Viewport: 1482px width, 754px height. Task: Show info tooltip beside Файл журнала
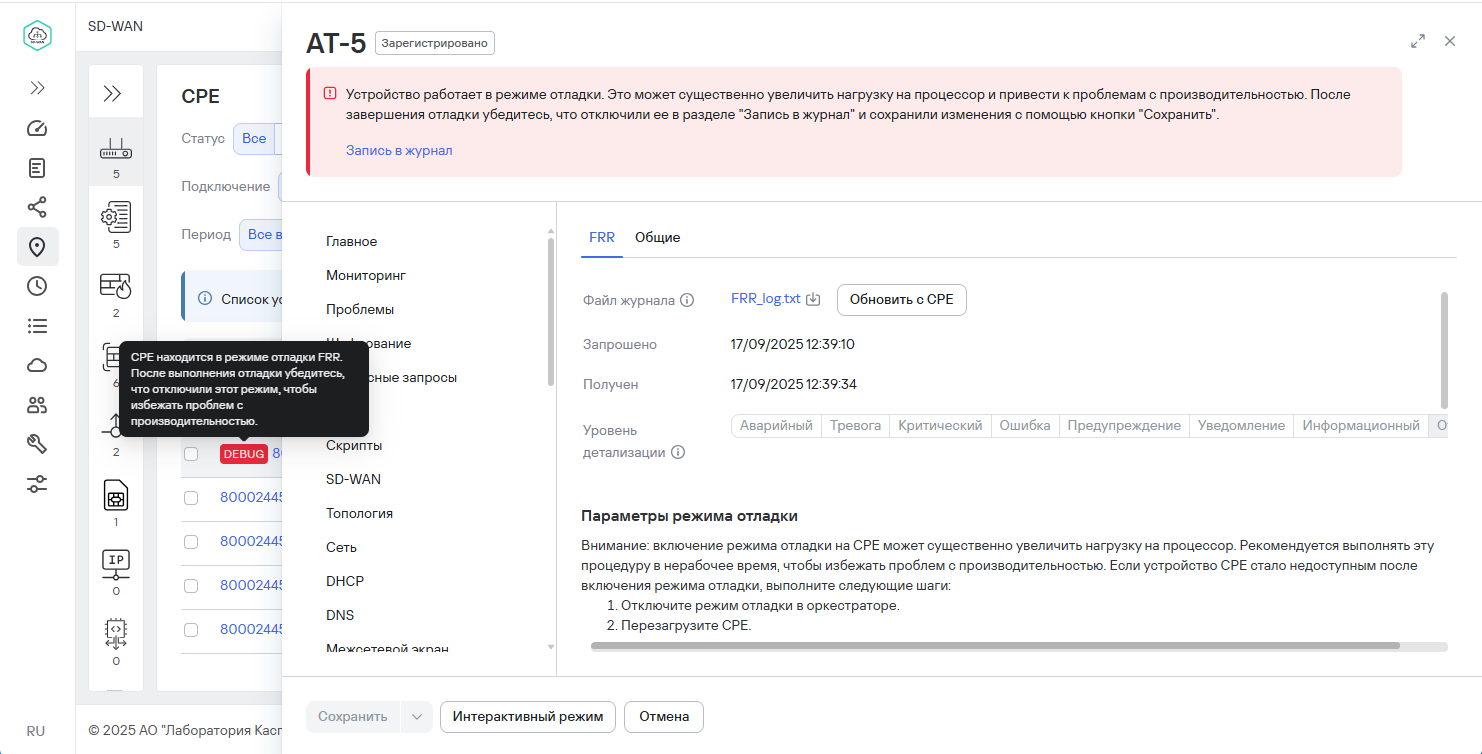687,300
